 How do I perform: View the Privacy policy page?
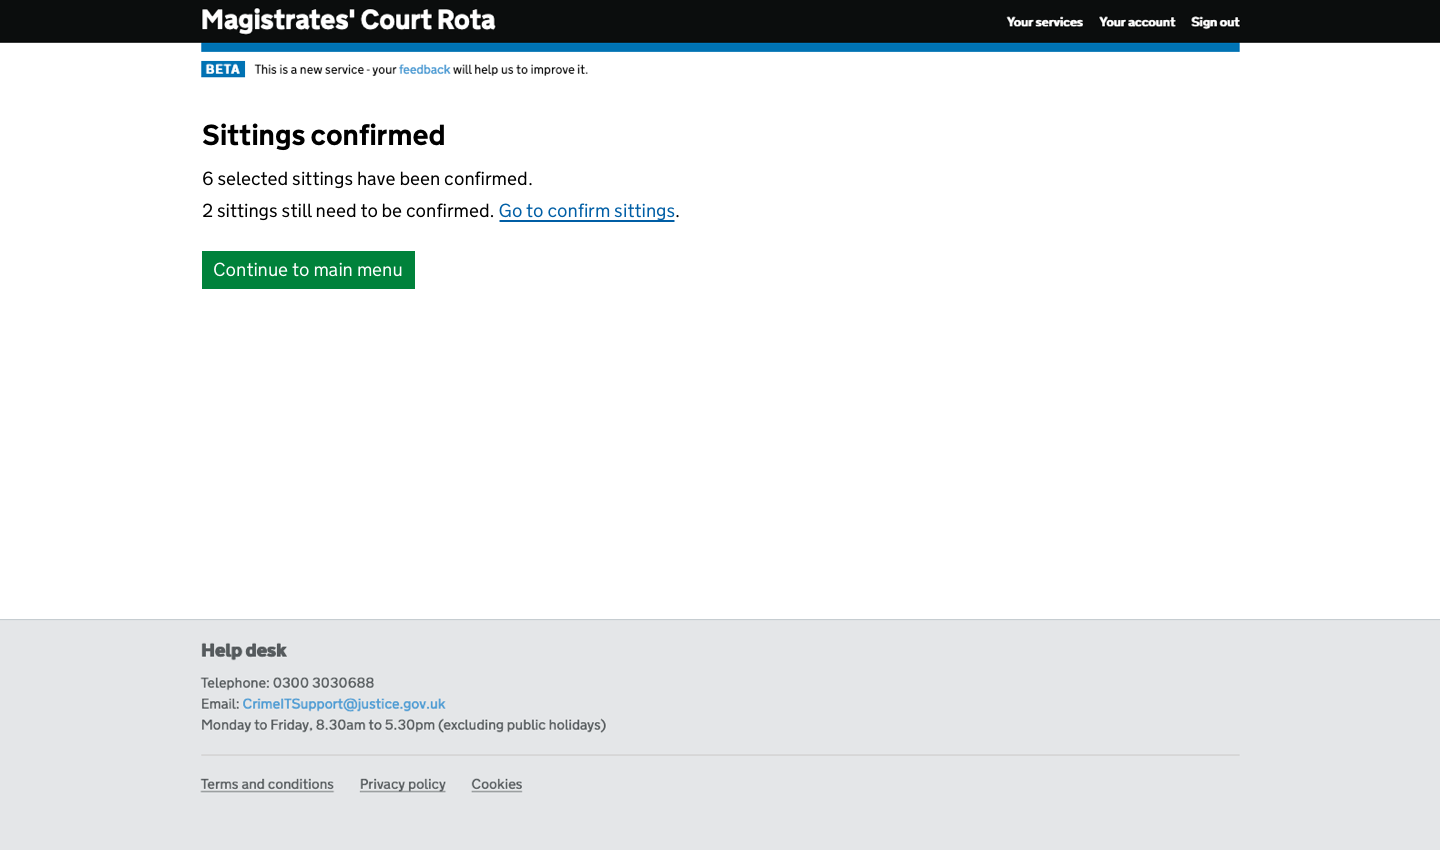[402, 784]
